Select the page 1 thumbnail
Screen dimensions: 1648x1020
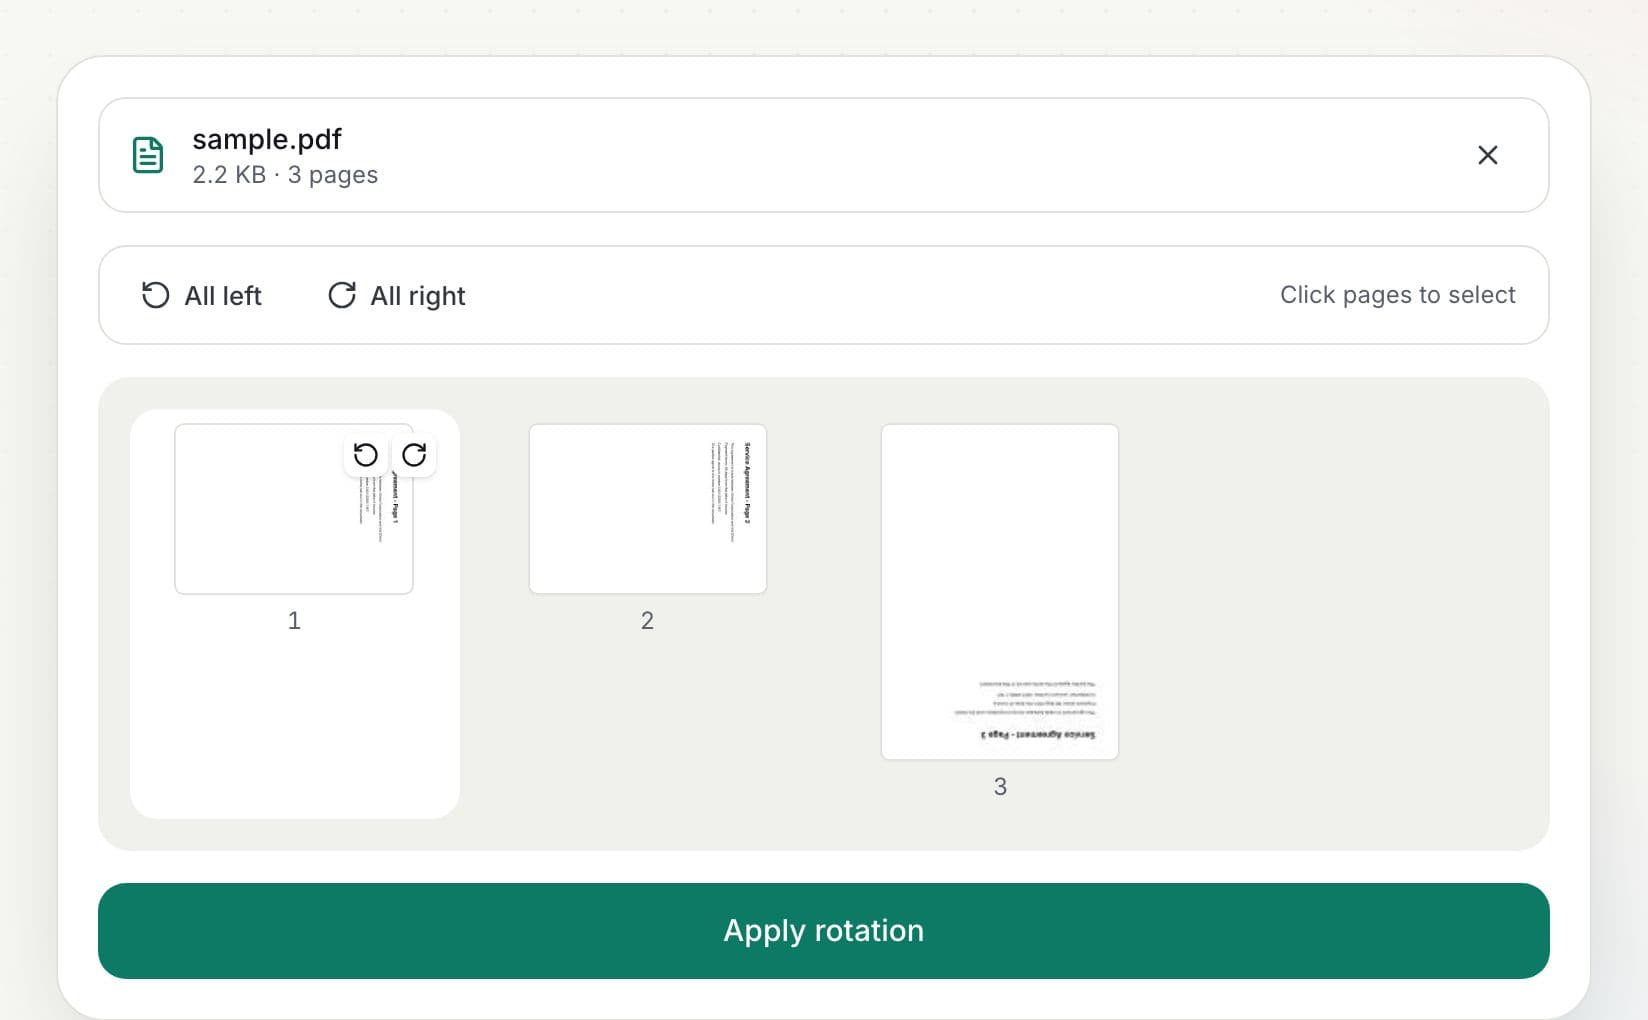[294, 509]
